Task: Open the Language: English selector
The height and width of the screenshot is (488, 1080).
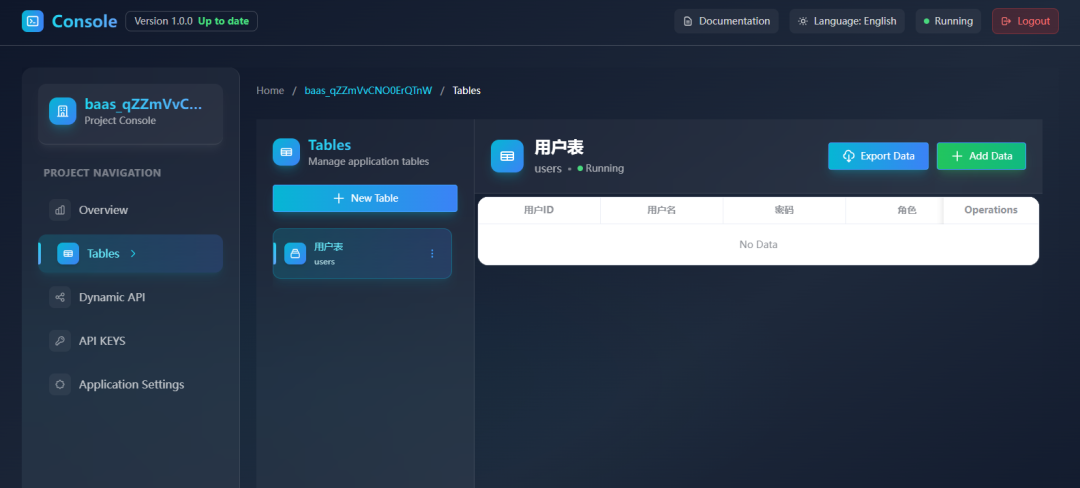Action: coord(847,21)
